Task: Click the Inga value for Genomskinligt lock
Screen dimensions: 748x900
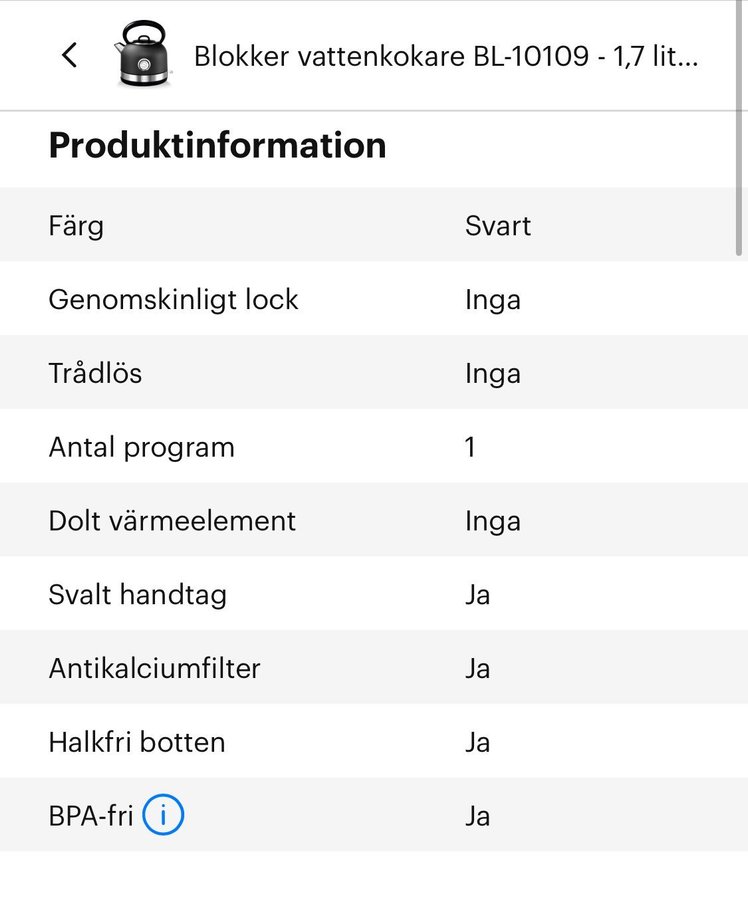Action: 492,299
